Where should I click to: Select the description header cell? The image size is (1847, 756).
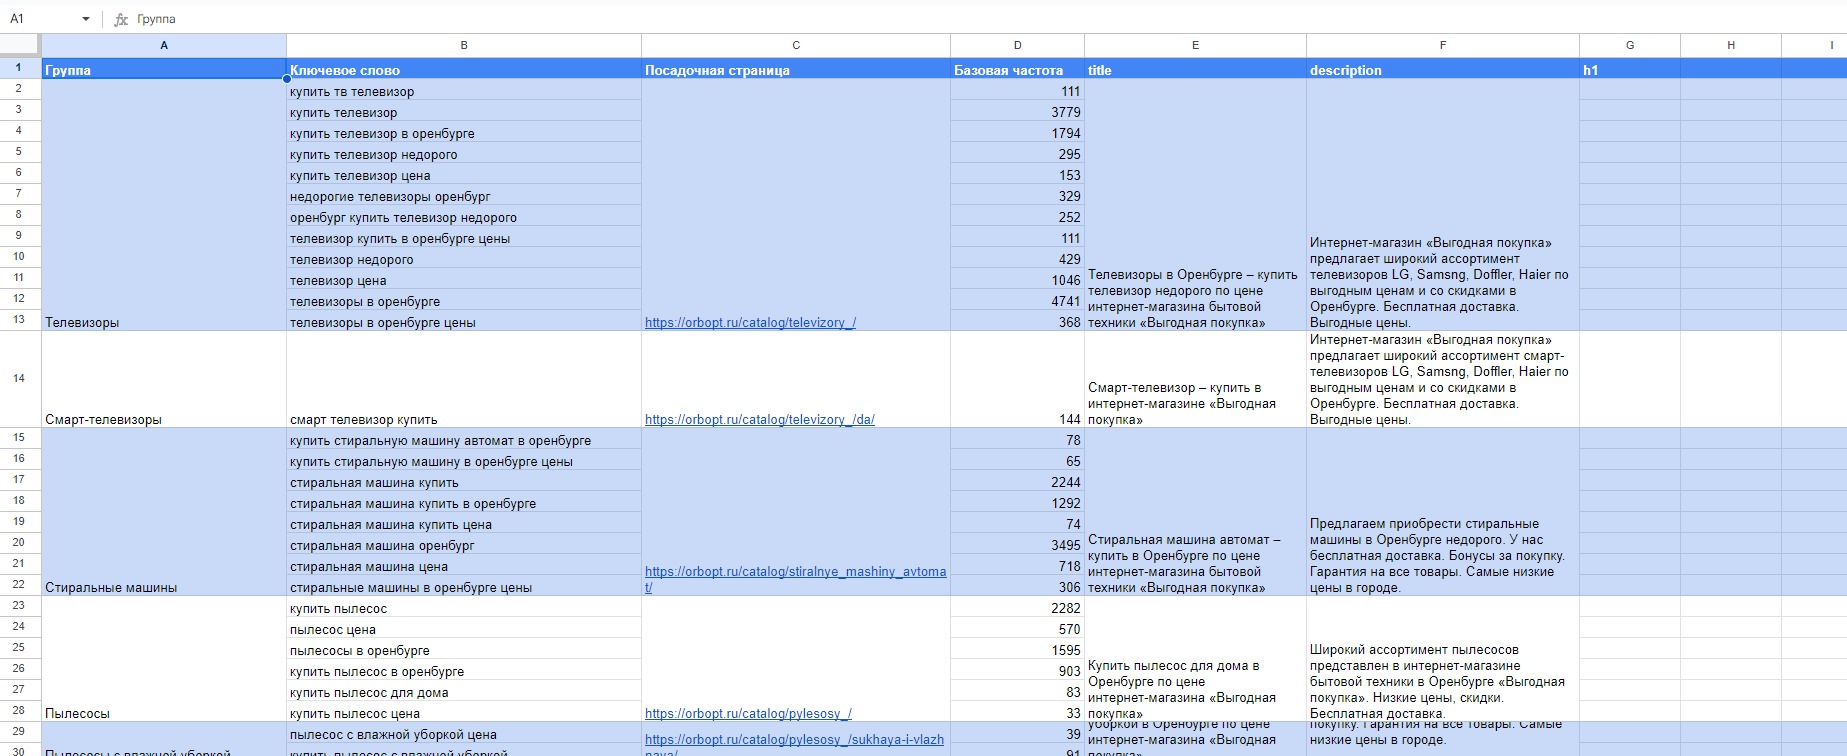[x=1443, y=69]
